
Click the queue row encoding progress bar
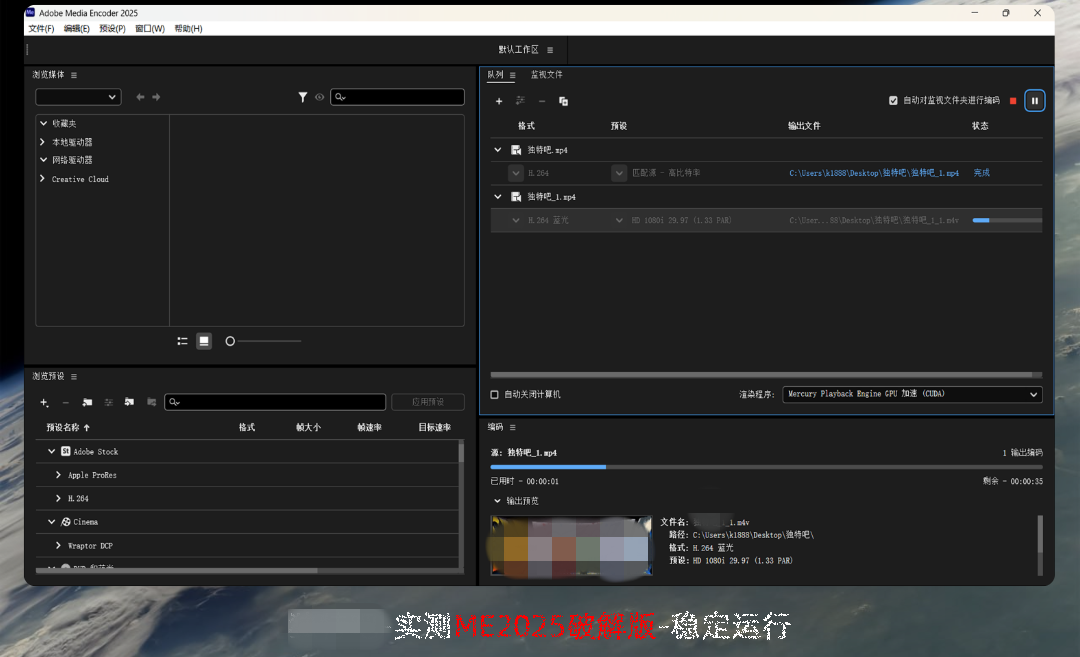1007,220
